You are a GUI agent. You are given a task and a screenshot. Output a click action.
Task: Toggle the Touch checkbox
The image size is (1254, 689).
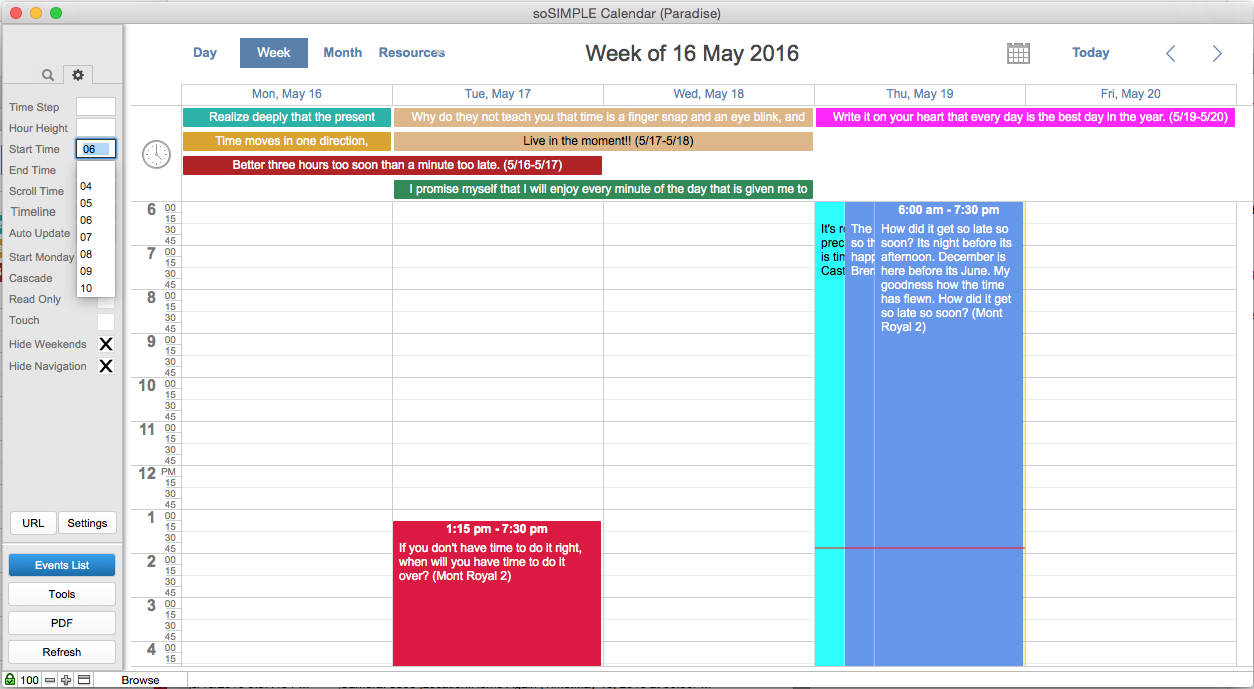pos(105,322)
